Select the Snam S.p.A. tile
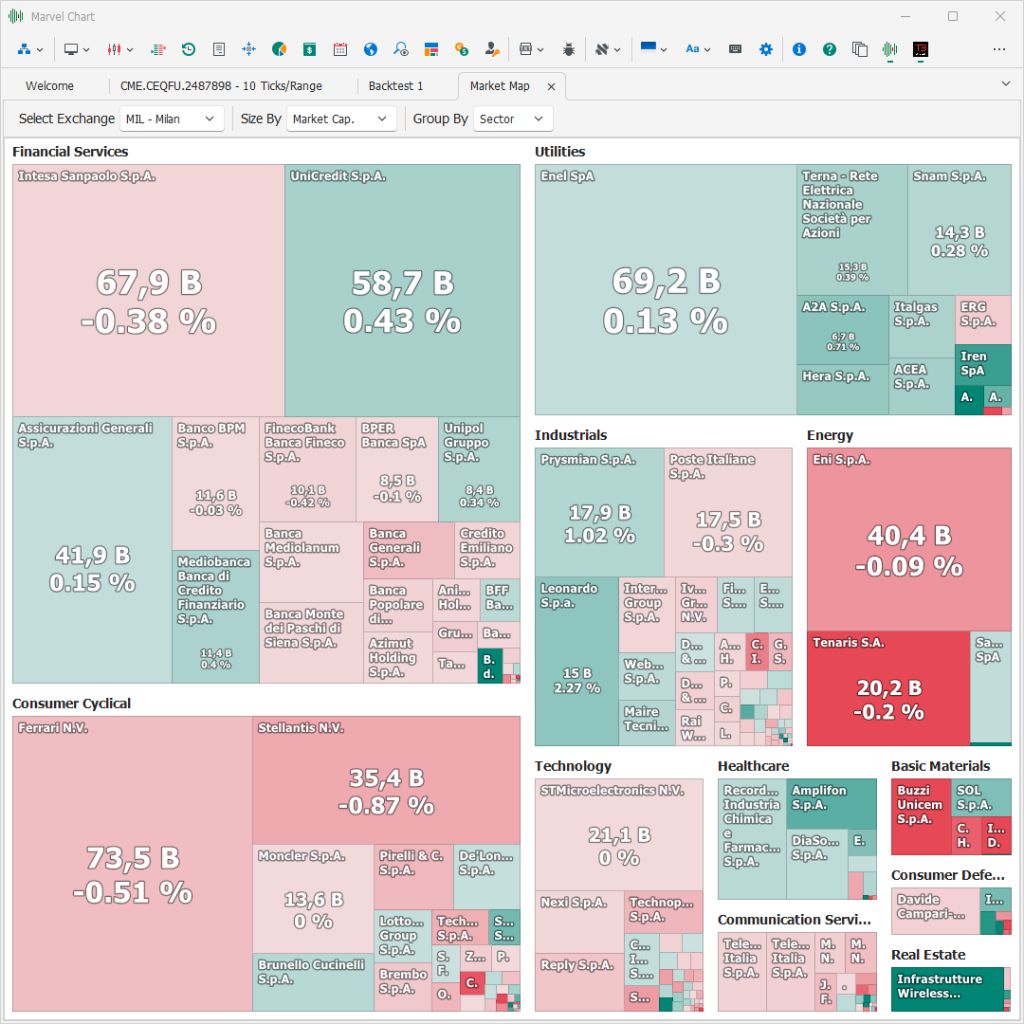This screenshot has height=1024, width=1024. coord(959,230)
